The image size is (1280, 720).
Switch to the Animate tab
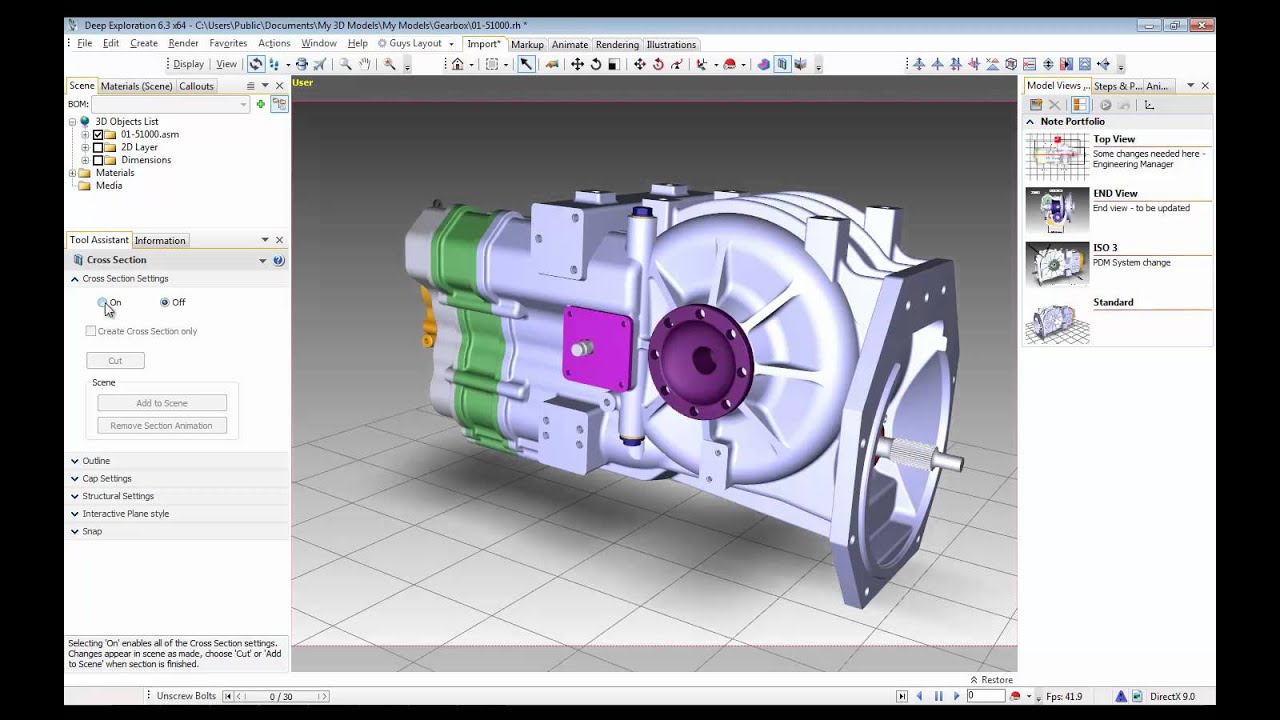tap(570, 44)
